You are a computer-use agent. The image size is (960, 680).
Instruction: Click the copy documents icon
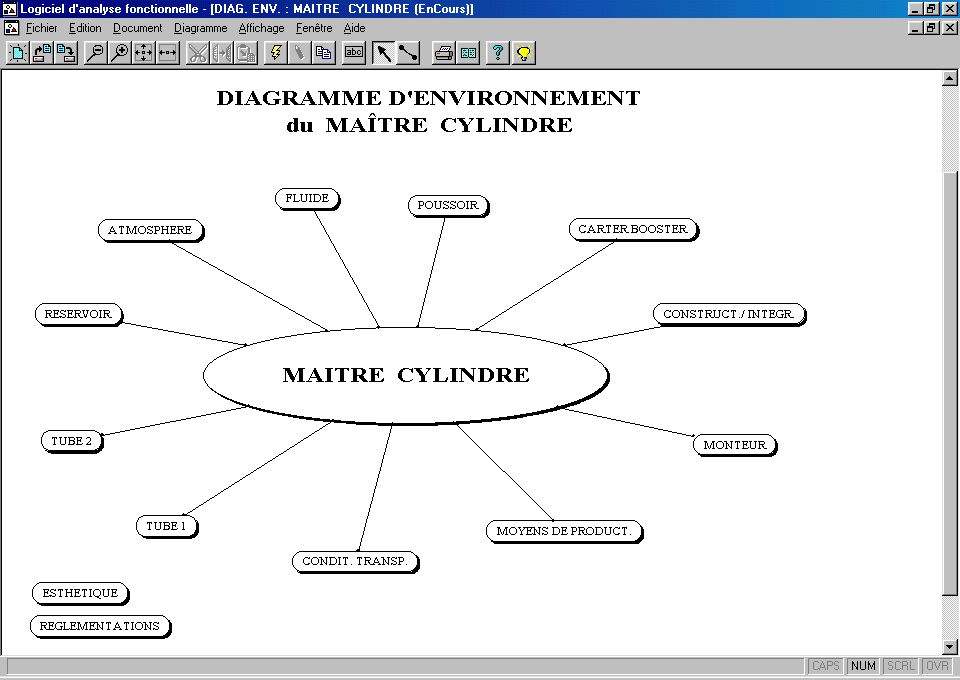point(323,53)
